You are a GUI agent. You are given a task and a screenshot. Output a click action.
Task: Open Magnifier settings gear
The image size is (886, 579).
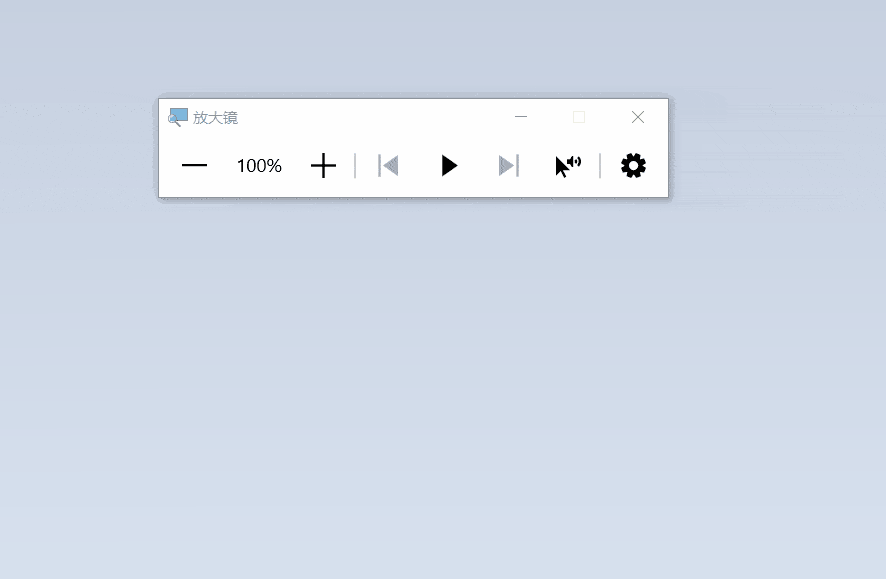pos(633,166)
